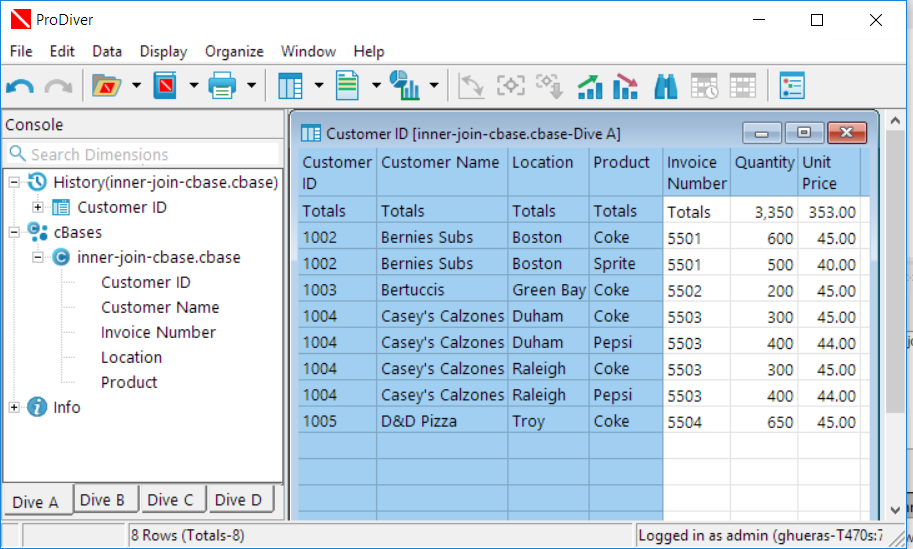Click the Unit Price column header

pos(829,172)
